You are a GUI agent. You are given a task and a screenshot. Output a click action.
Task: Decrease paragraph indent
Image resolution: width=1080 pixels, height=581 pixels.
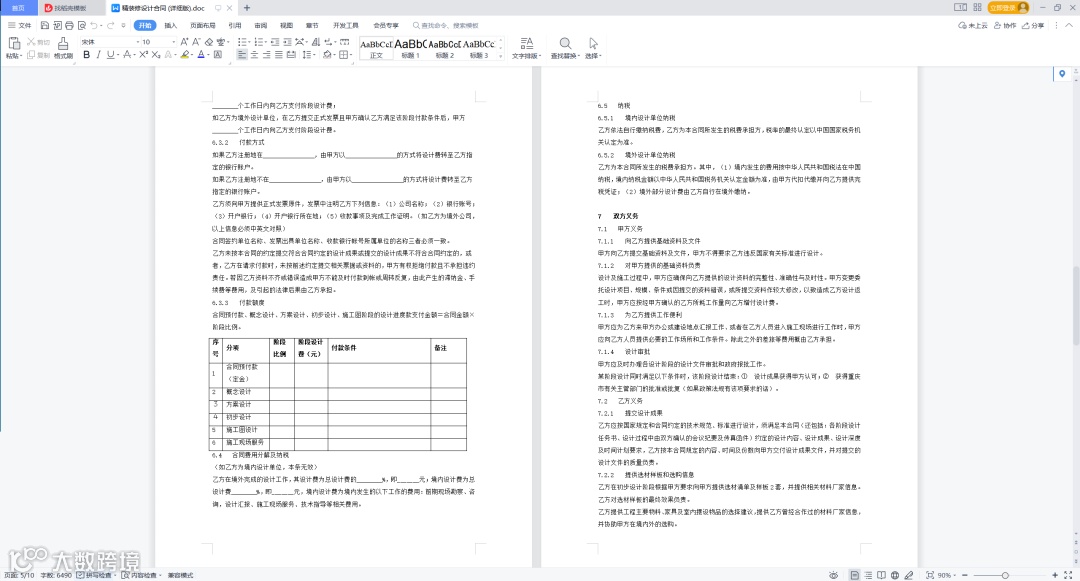[275, 42]
